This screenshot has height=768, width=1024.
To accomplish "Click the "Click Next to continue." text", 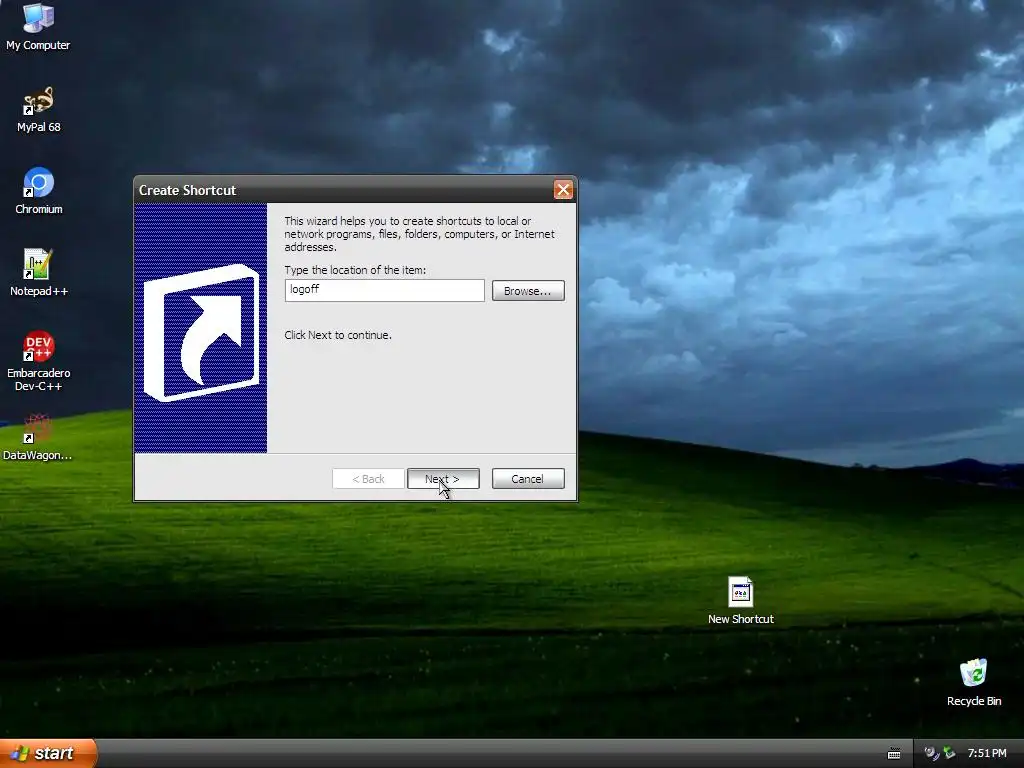I will [x=338, y=335].
